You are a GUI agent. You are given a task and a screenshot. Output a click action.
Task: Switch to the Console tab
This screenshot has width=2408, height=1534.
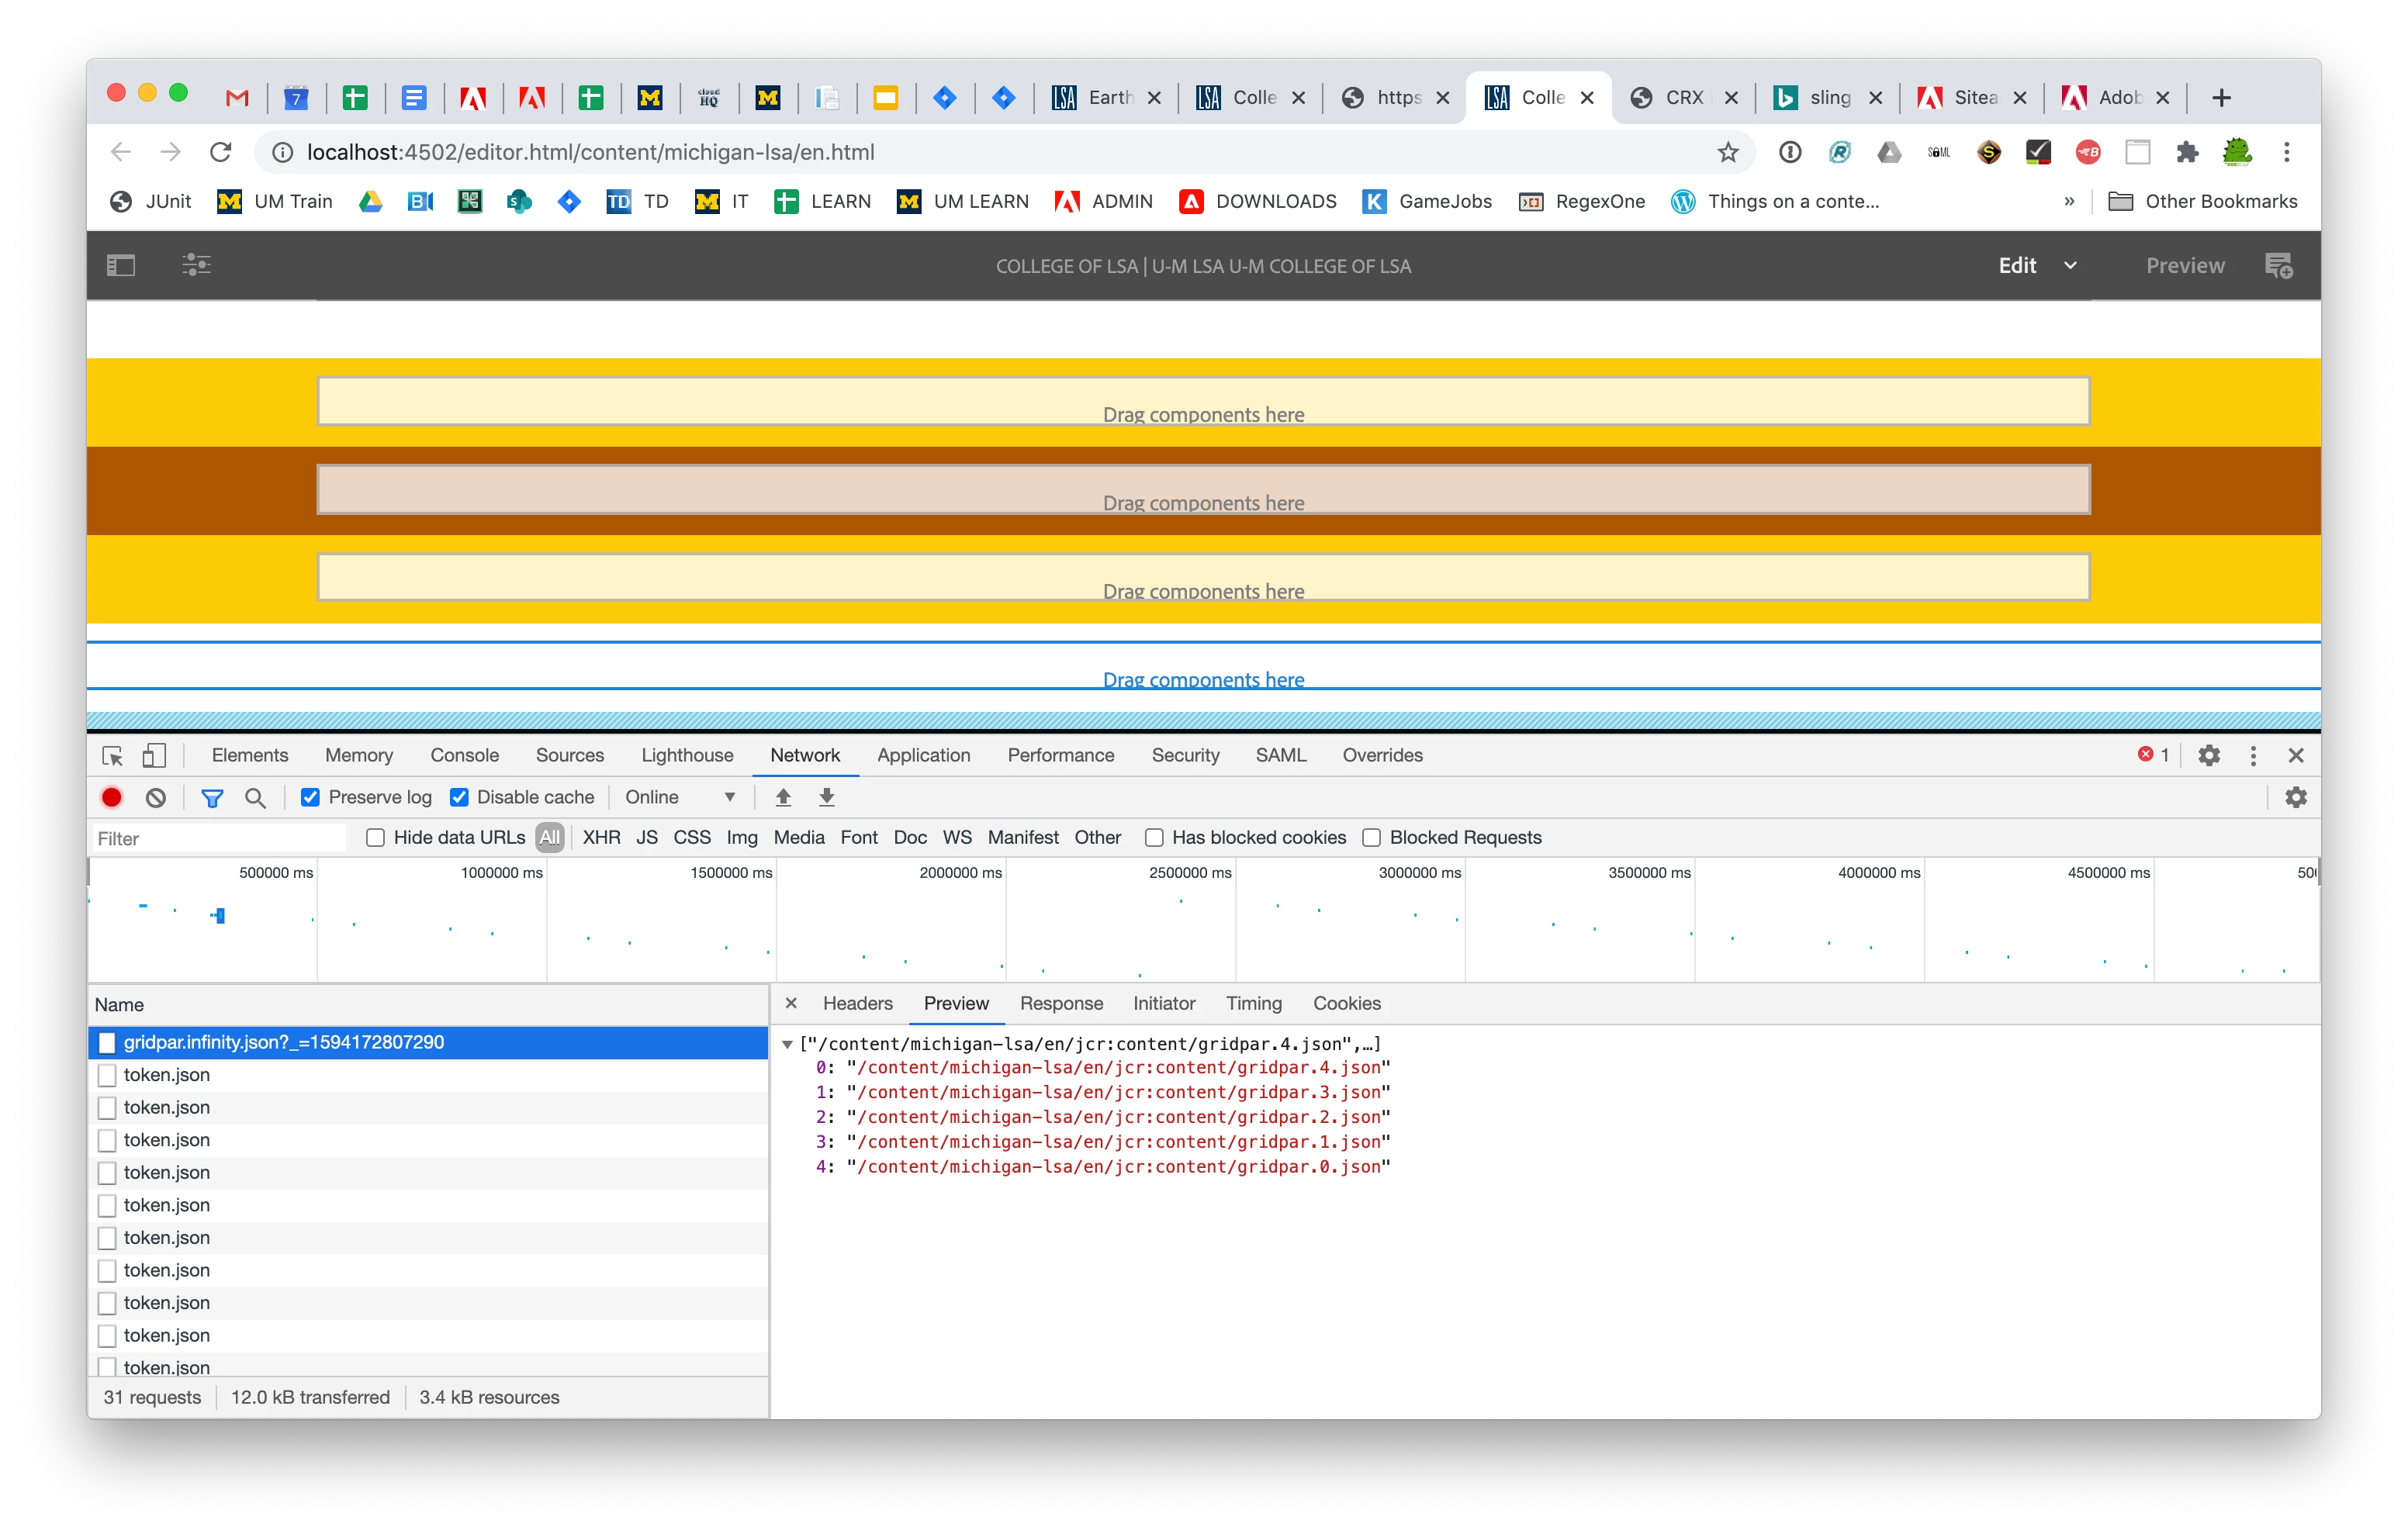(x=464, y=755)
